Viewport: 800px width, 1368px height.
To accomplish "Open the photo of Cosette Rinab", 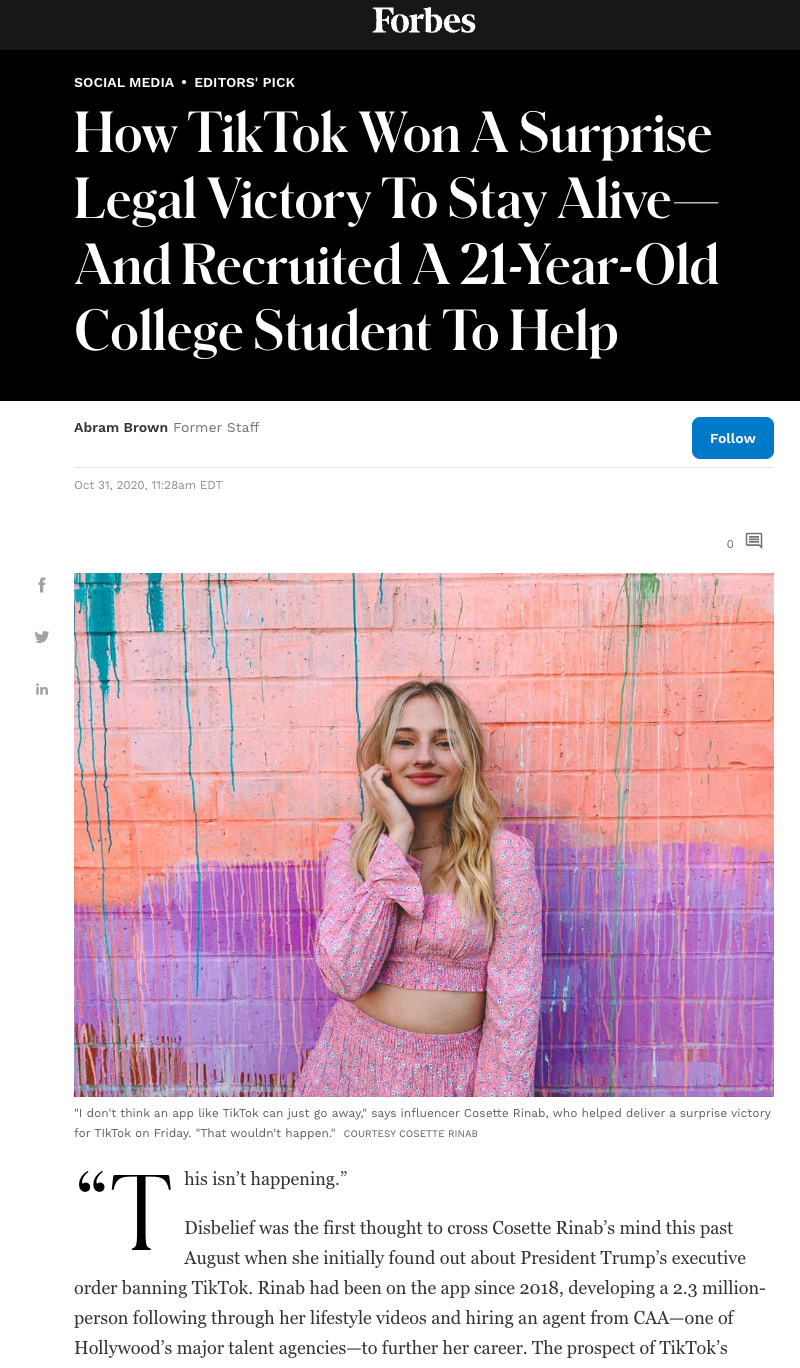I will pos(424,835).
